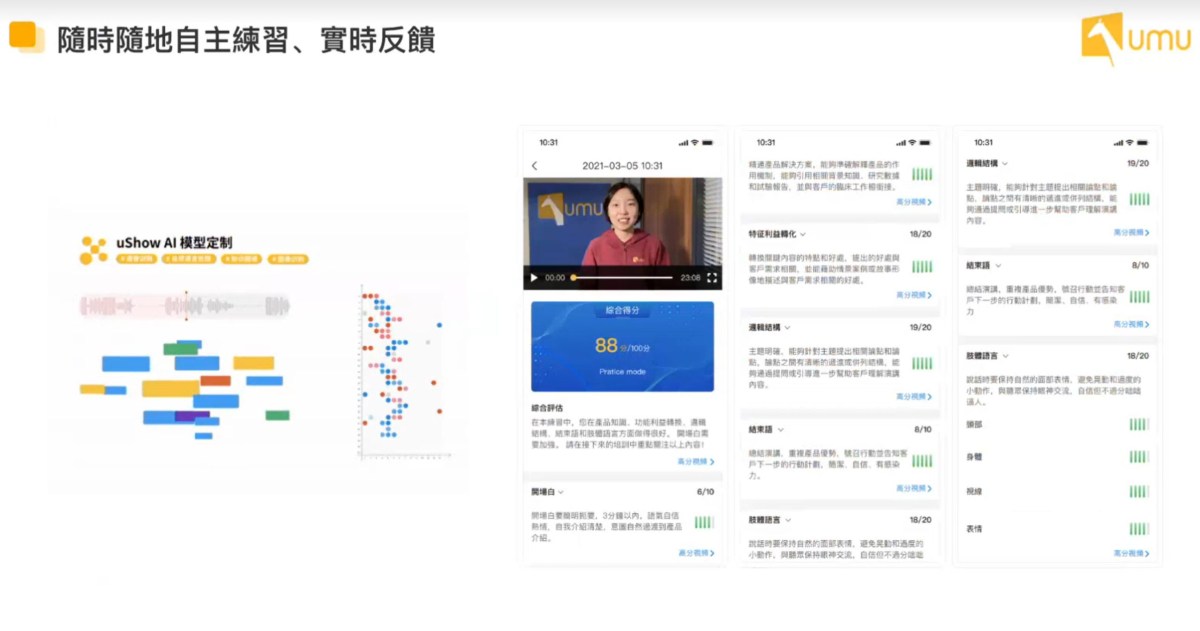Click the 23:08 video duration
The height and width of the screenshot is (631, 1200).
tap(690, 278)
